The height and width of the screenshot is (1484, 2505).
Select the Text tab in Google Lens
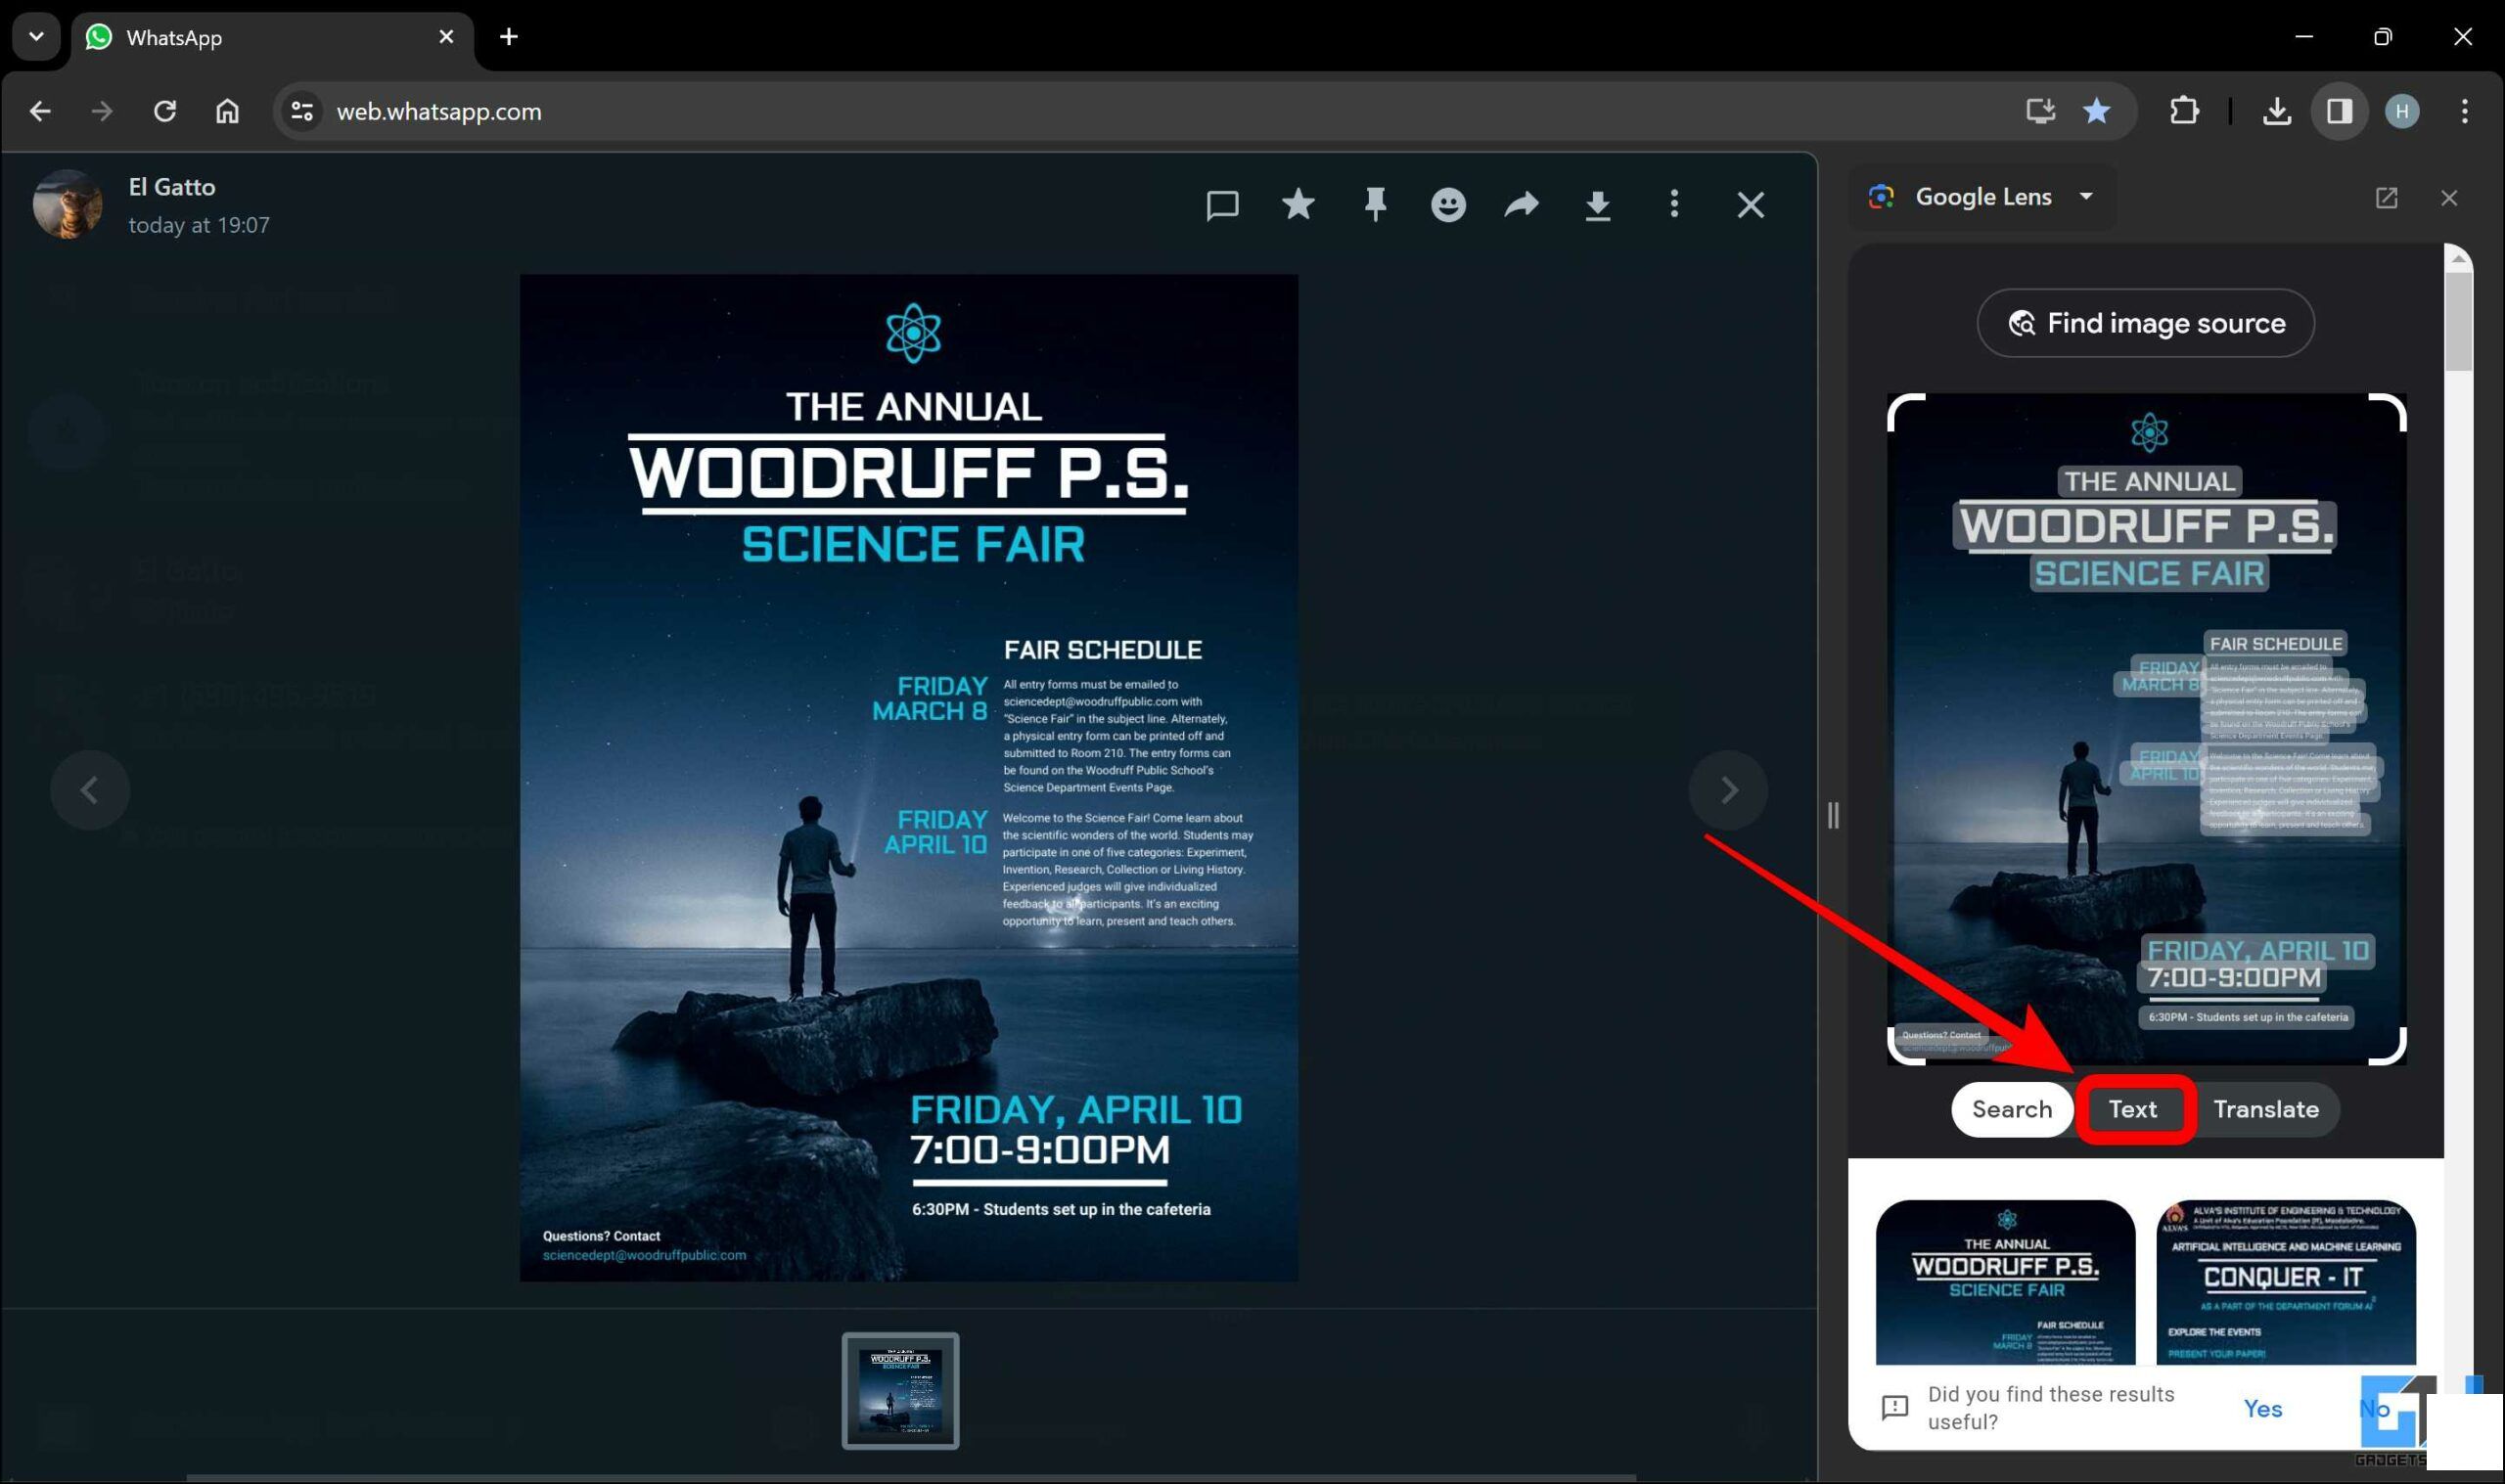[2132, 1107]
